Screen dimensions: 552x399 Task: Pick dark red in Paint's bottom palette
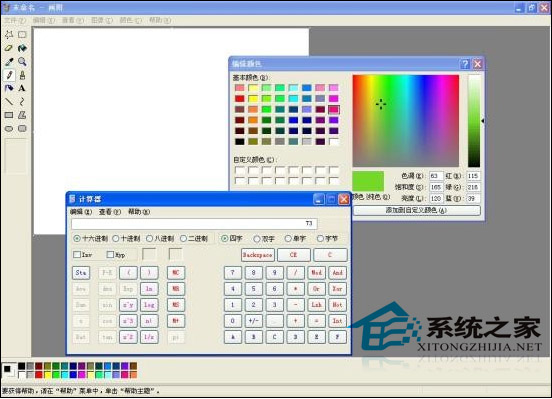(x=39, y=366)
